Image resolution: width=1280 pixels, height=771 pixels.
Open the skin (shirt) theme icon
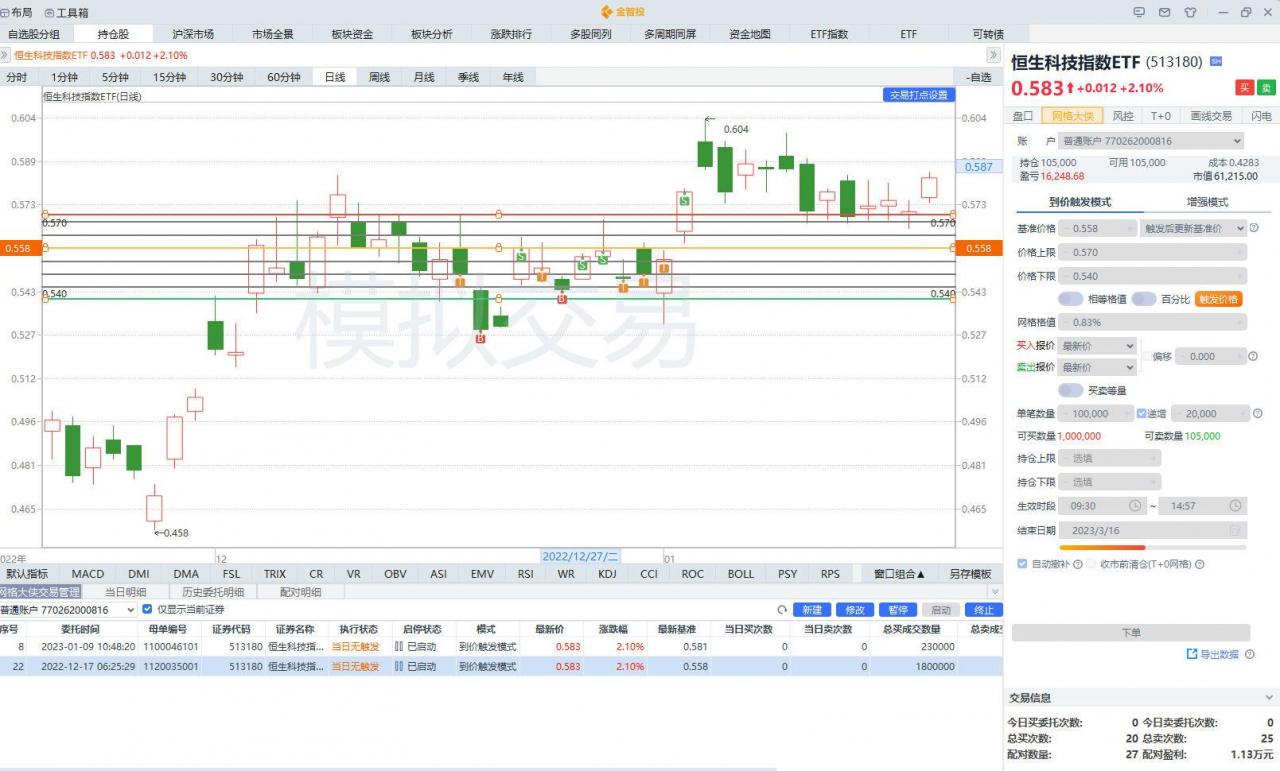(1190, 12)
